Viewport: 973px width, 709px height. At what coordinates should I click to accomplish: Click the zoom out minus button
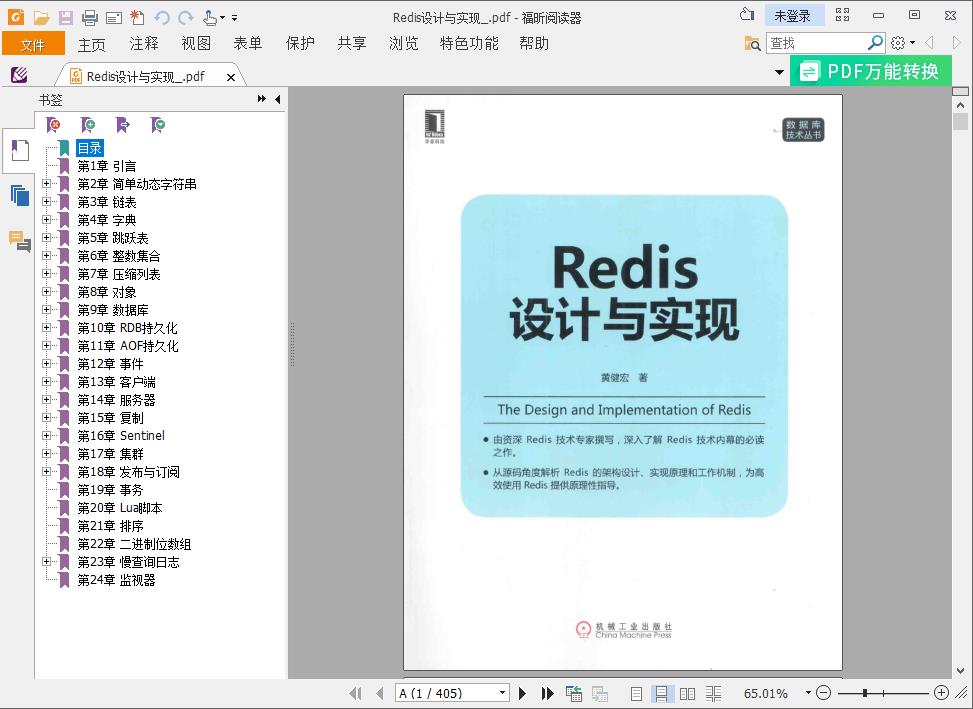click(823, 692)
